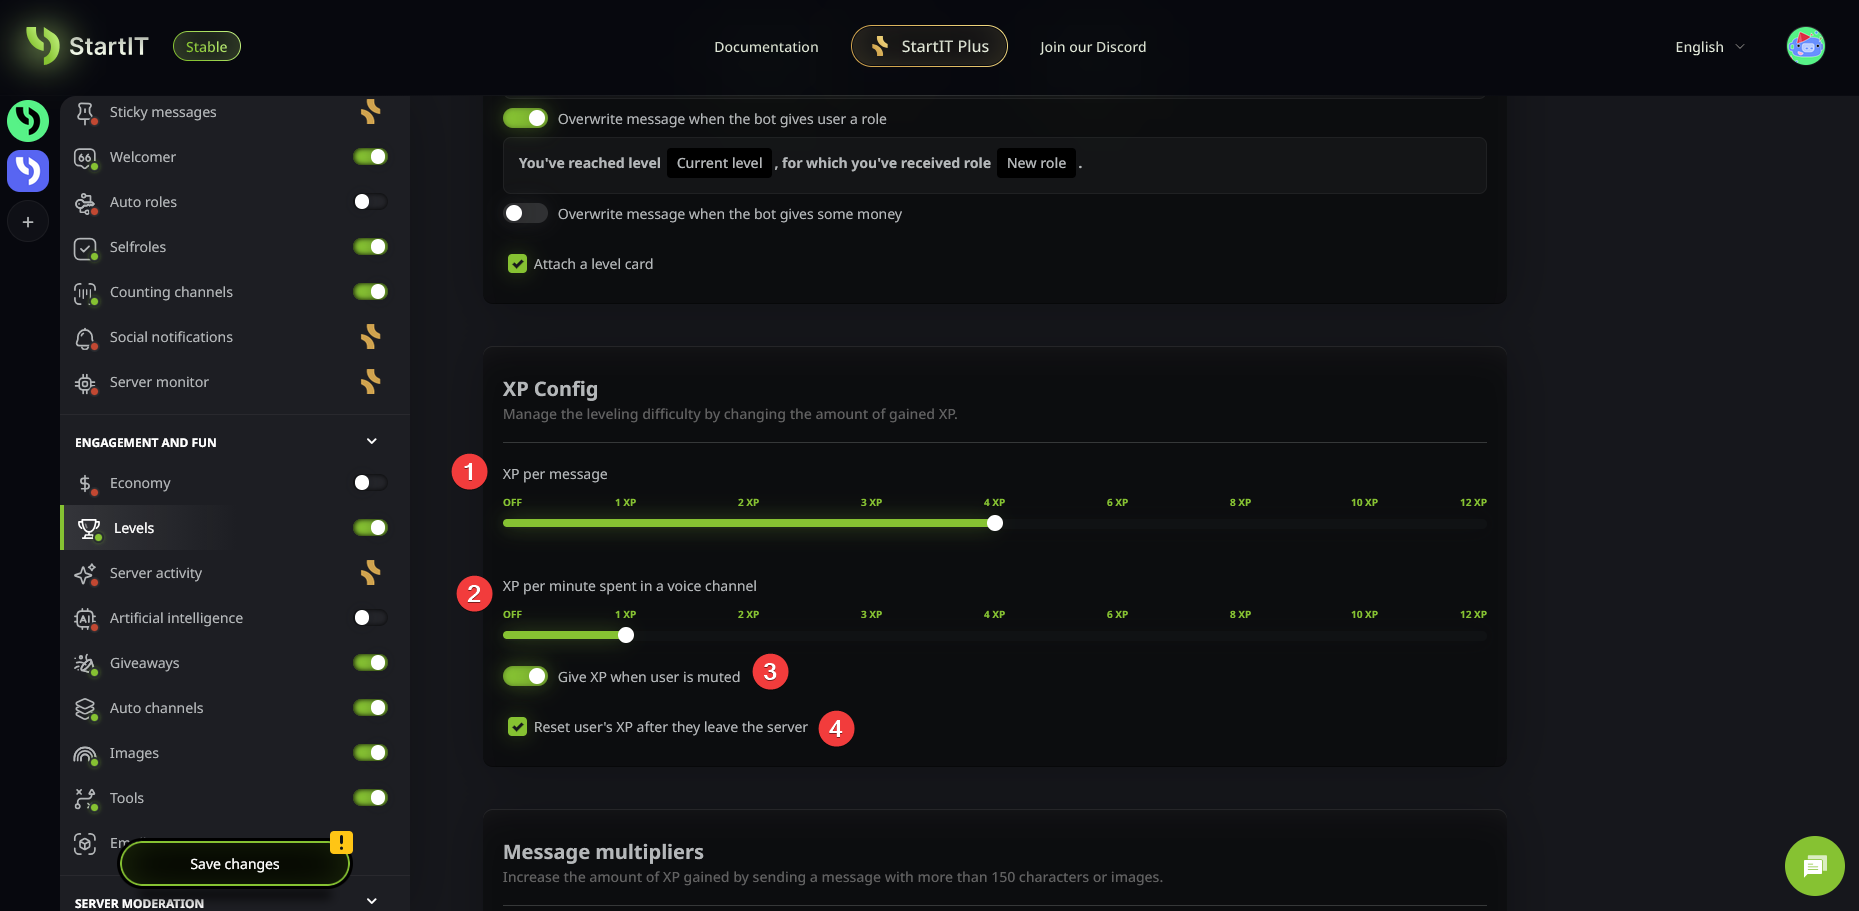Viewport: 1859px width, 911px height.
Task: Open the user profile avatar
Action: pos(1805,46)
